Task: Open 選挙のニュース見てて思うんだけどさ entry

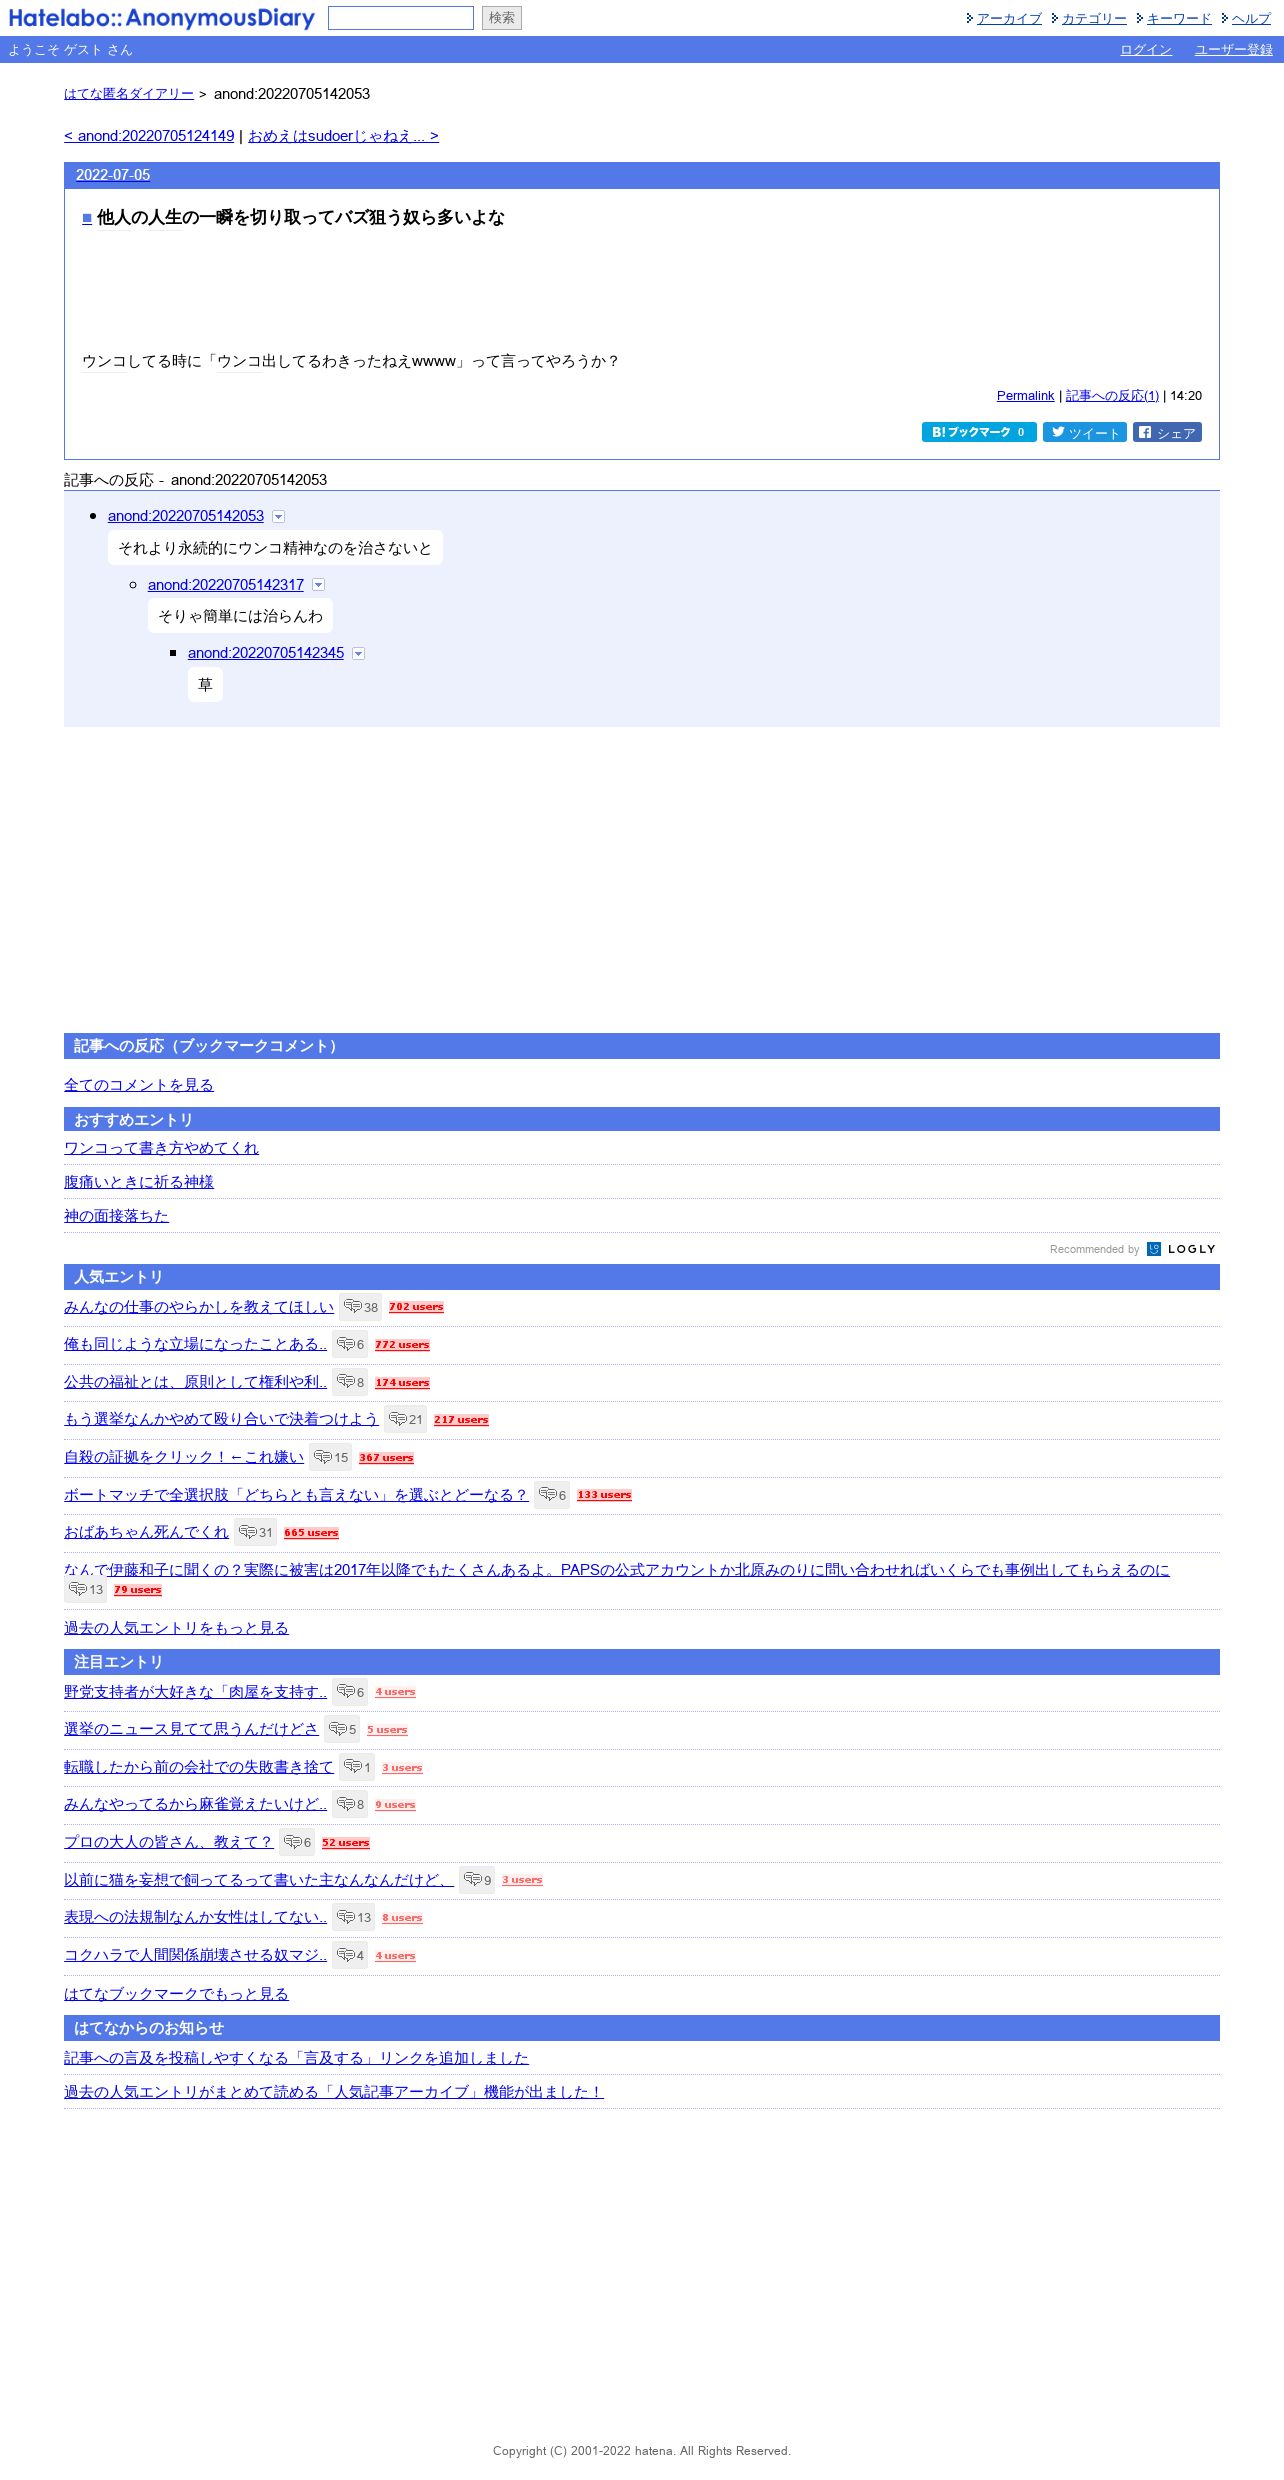Action: [191, 1729]
